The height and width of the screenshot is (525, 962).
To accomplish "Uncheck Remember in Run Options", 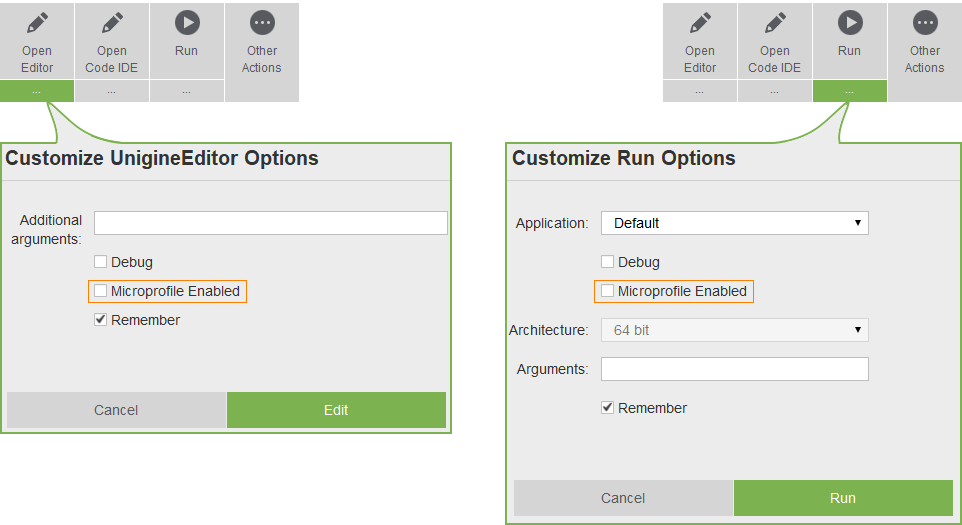I will [x=607, y=407].
